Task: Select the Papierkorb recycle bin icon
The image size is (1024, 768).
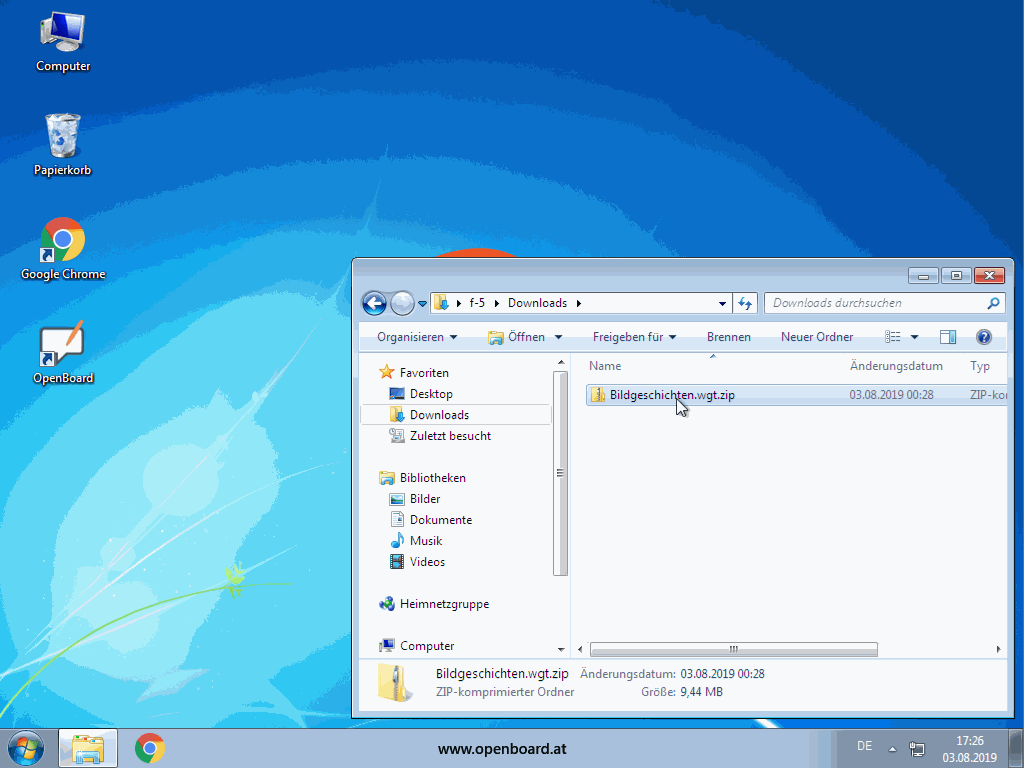Action: click(x=63, y=144)
